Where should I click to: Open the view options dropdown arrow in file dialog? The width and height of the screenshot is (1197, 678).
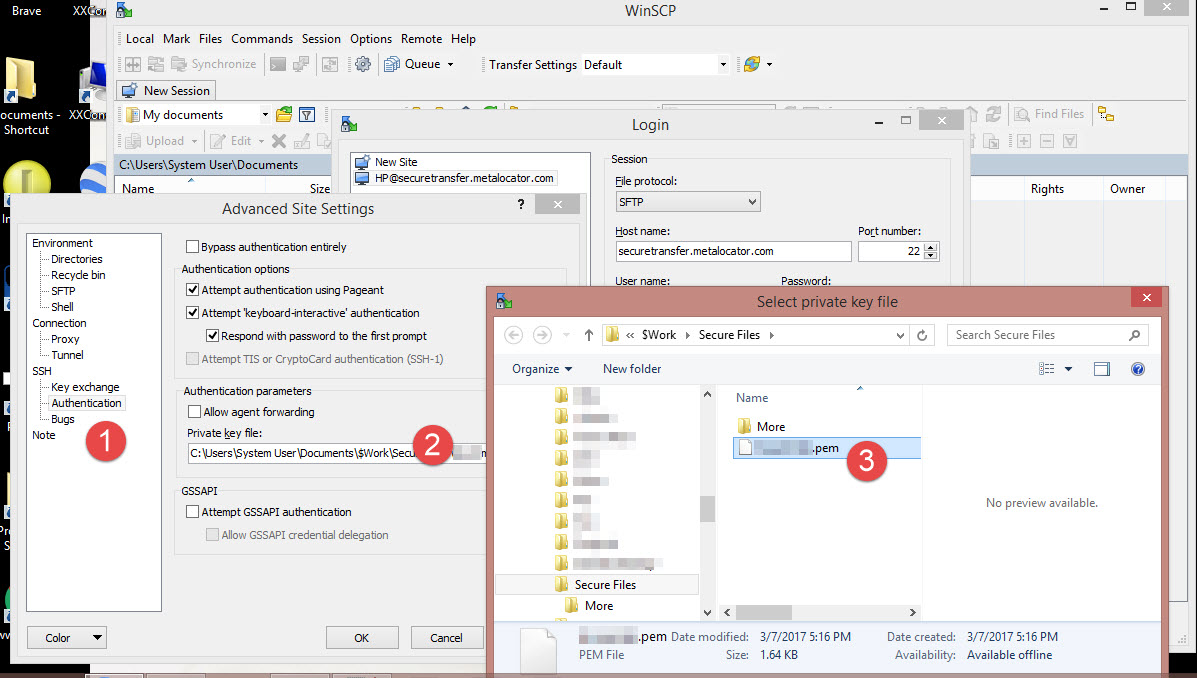coord(1068,369)
